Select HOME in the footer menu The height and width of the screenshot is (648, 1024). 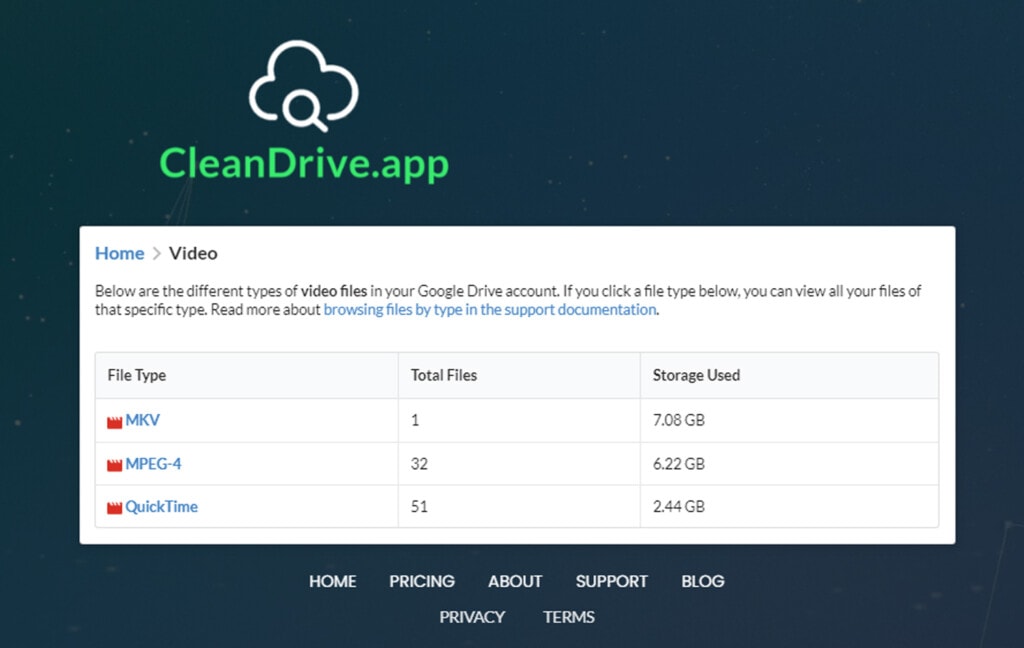tap(332, 581)
